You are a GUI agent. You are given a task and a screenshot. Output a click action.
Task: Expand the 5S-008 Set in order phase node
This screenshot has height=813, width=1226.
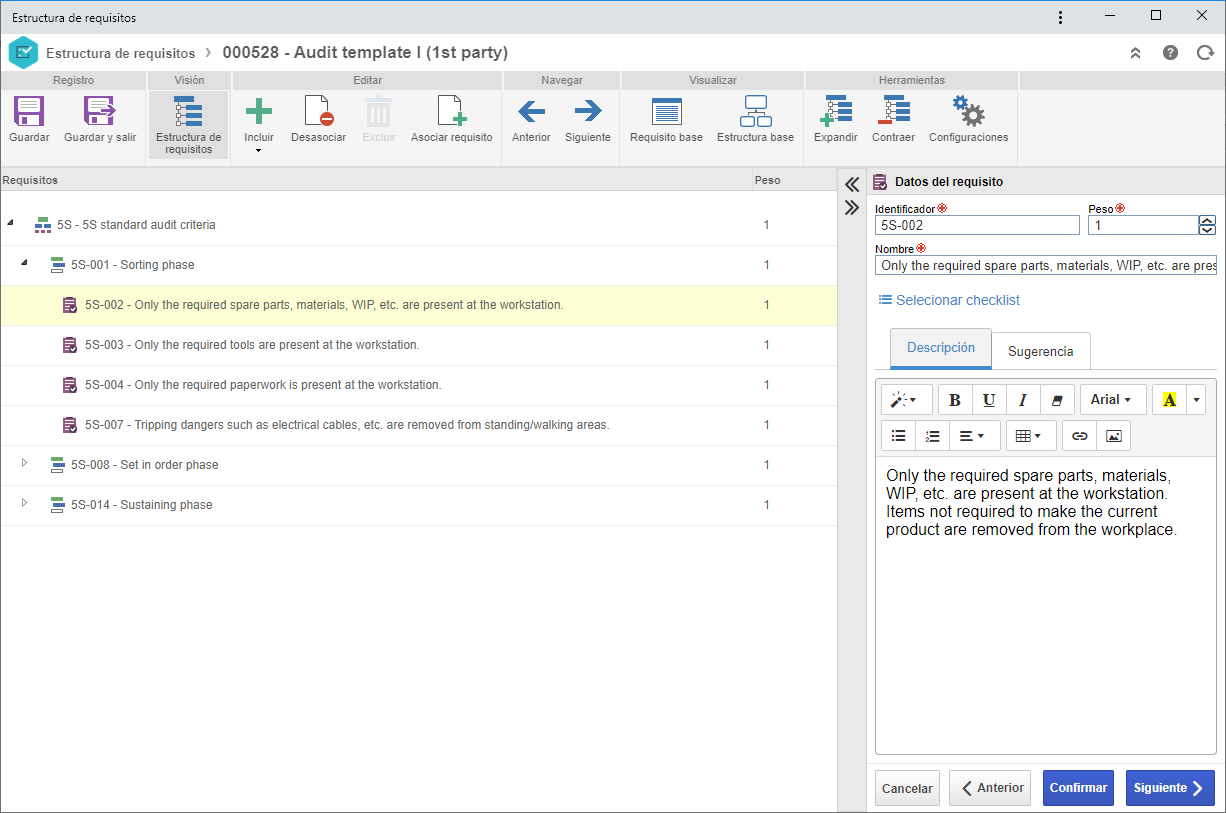[x=25, y=463]
